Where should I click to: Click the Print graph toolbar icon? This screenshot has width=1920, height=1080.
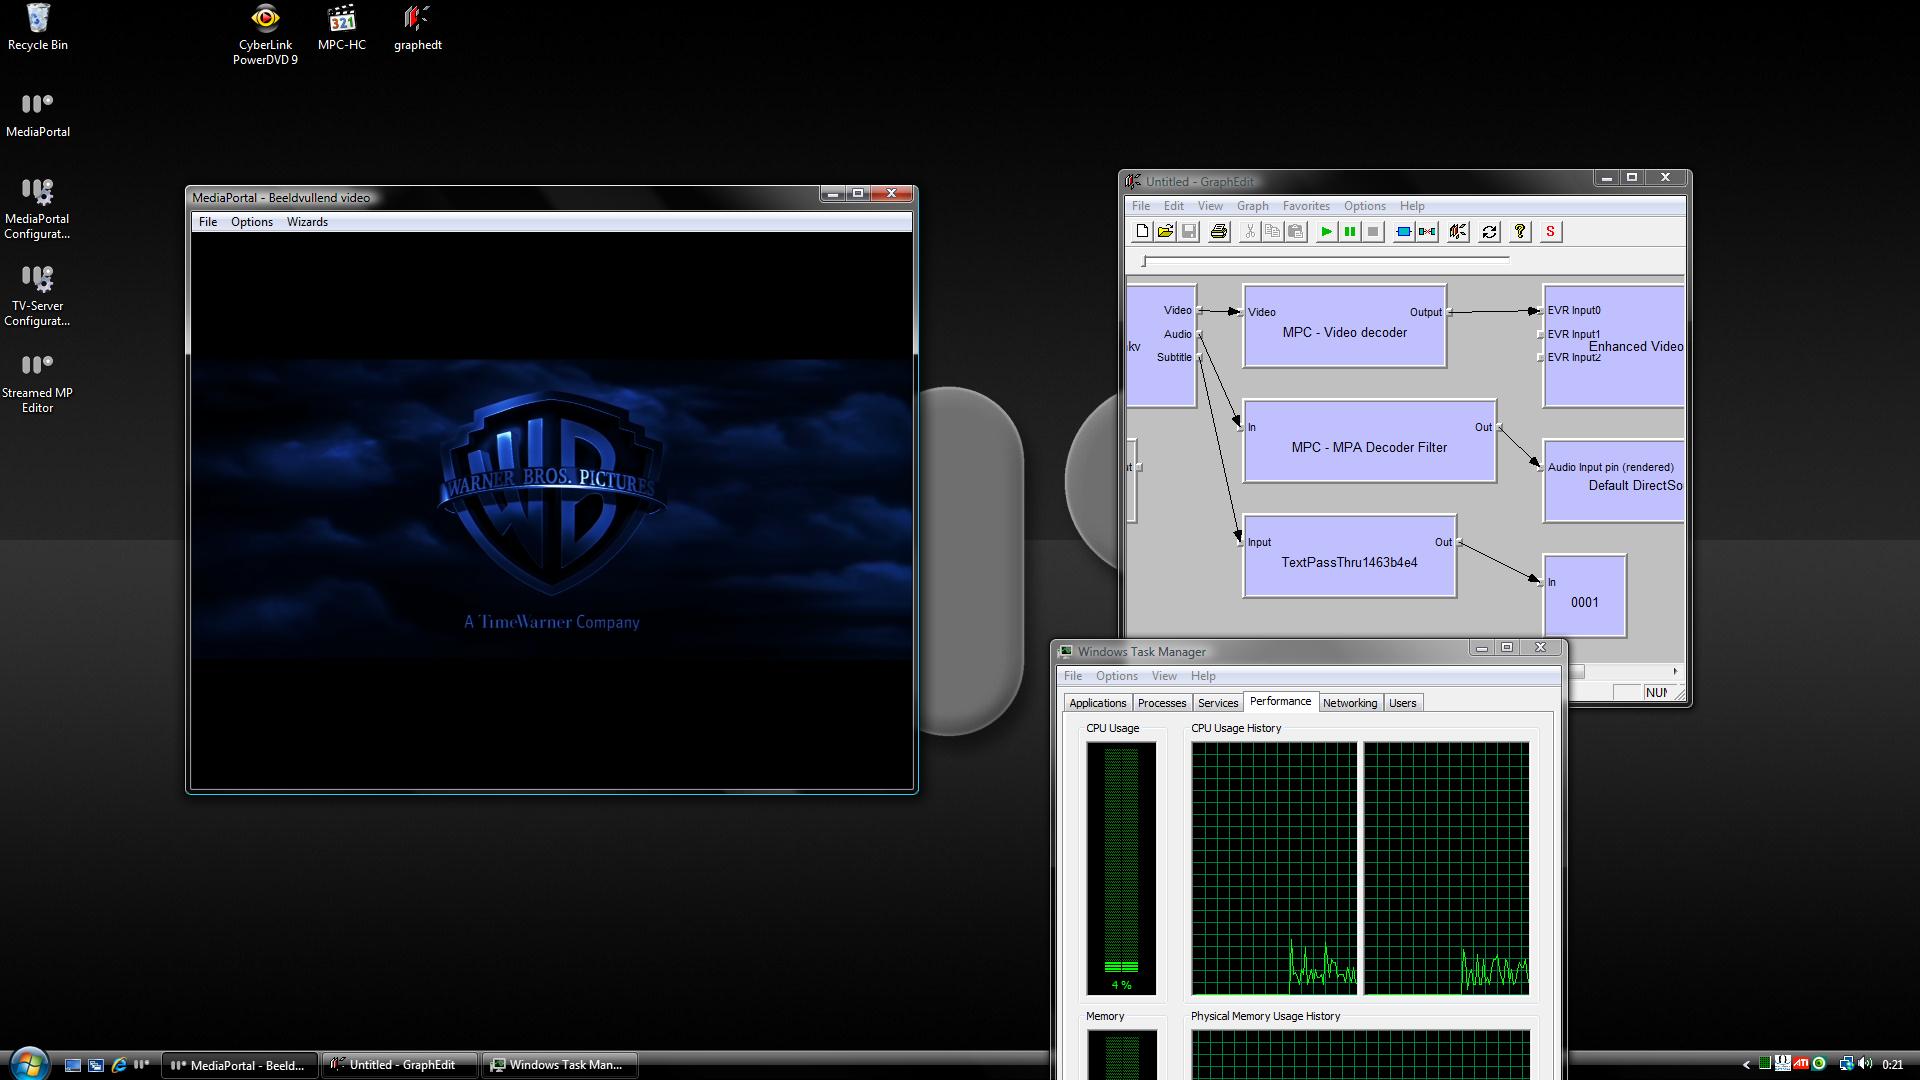1218,232
